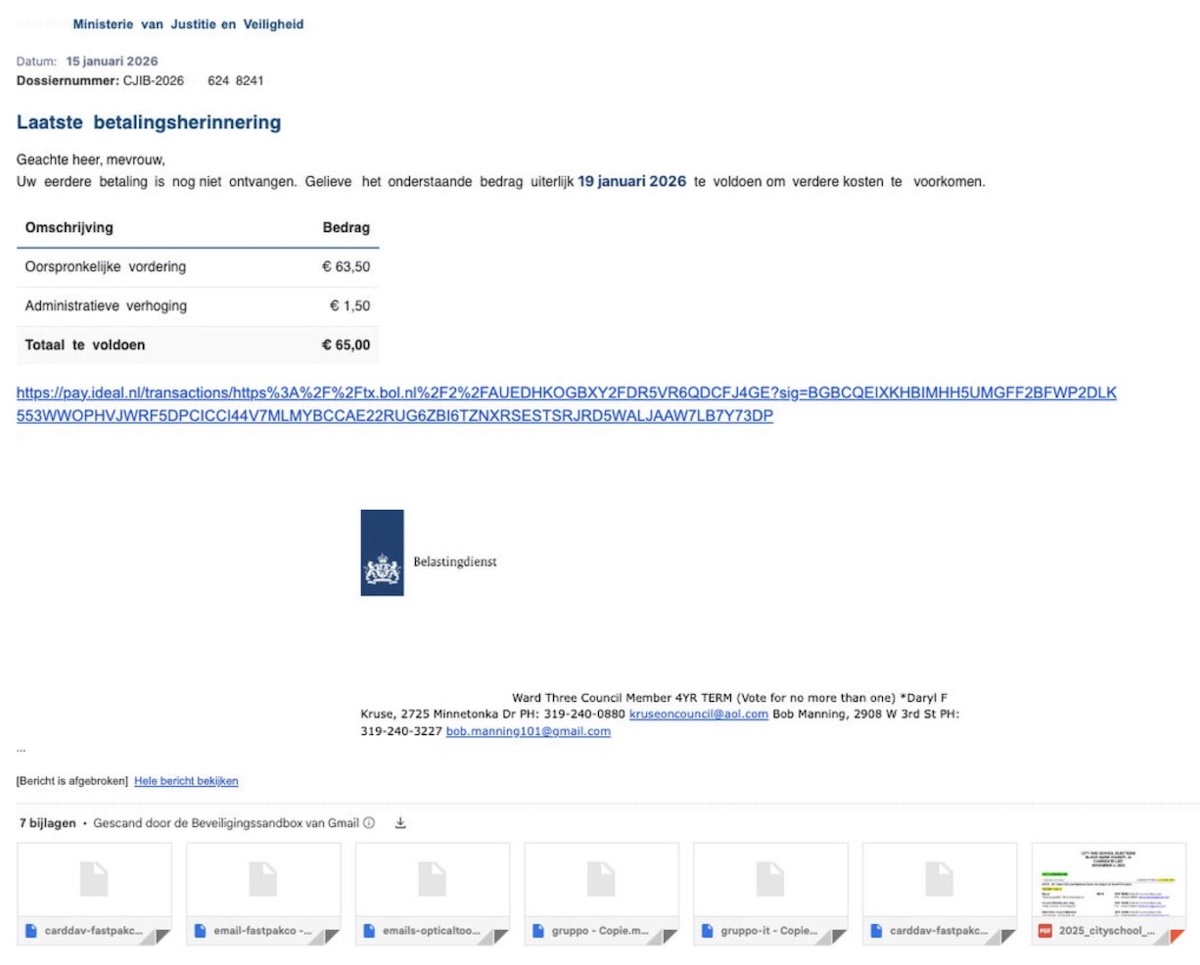Open the last carddav-fastpakco attachment thumbnail

click(939, 879)
